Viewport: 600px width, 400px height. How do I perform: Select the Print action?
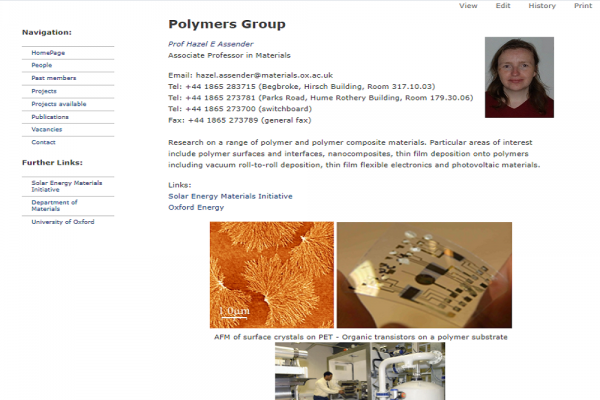583,6
